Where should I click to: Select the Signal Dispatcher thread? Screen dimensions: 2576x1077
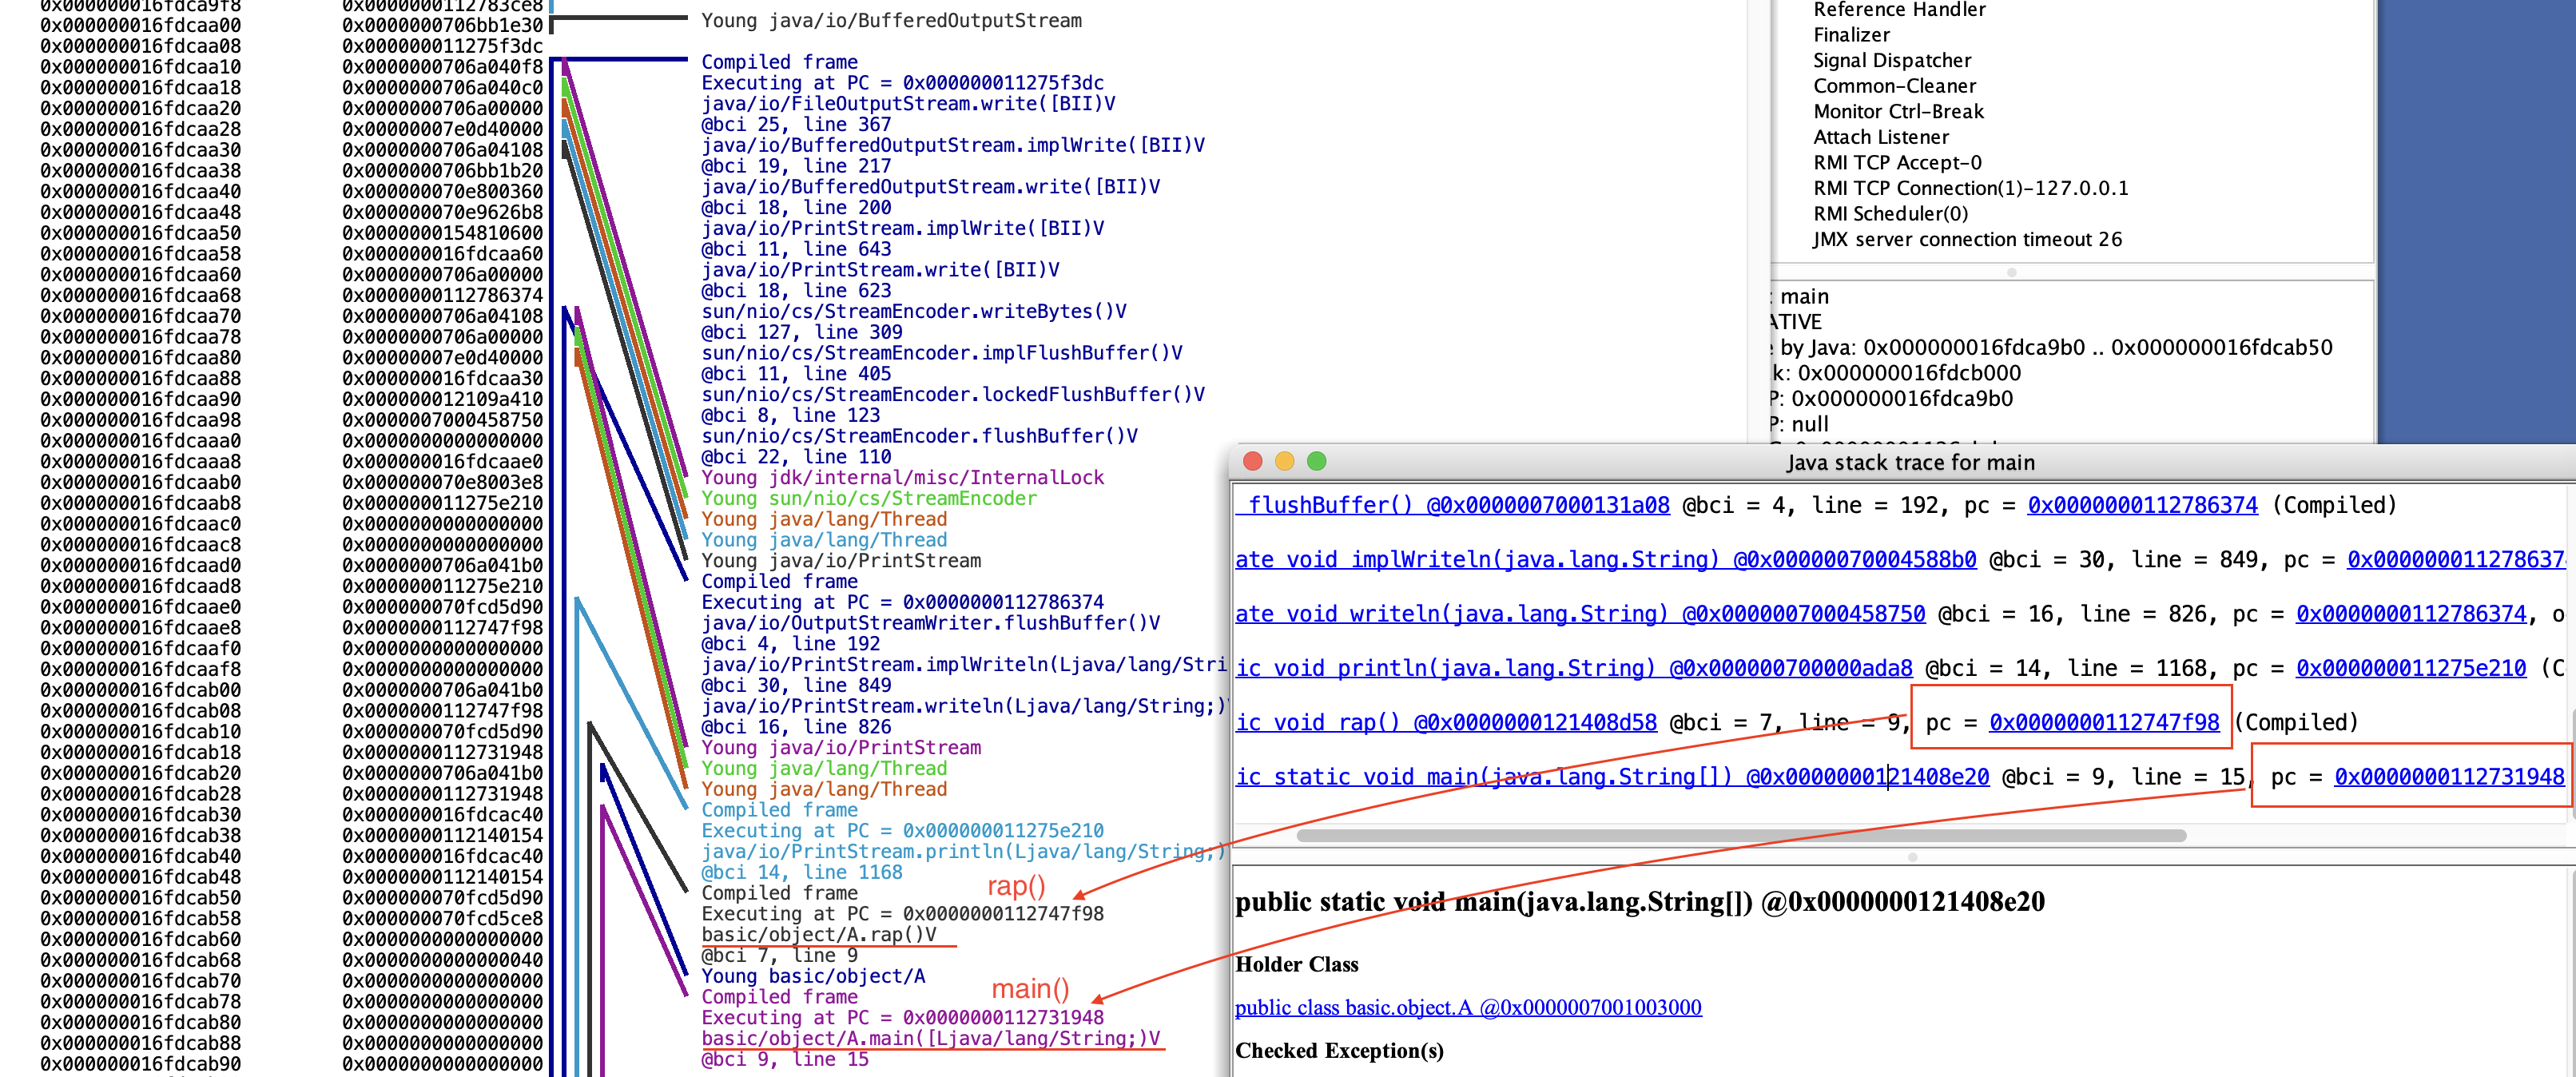(x=1892, y=61)
